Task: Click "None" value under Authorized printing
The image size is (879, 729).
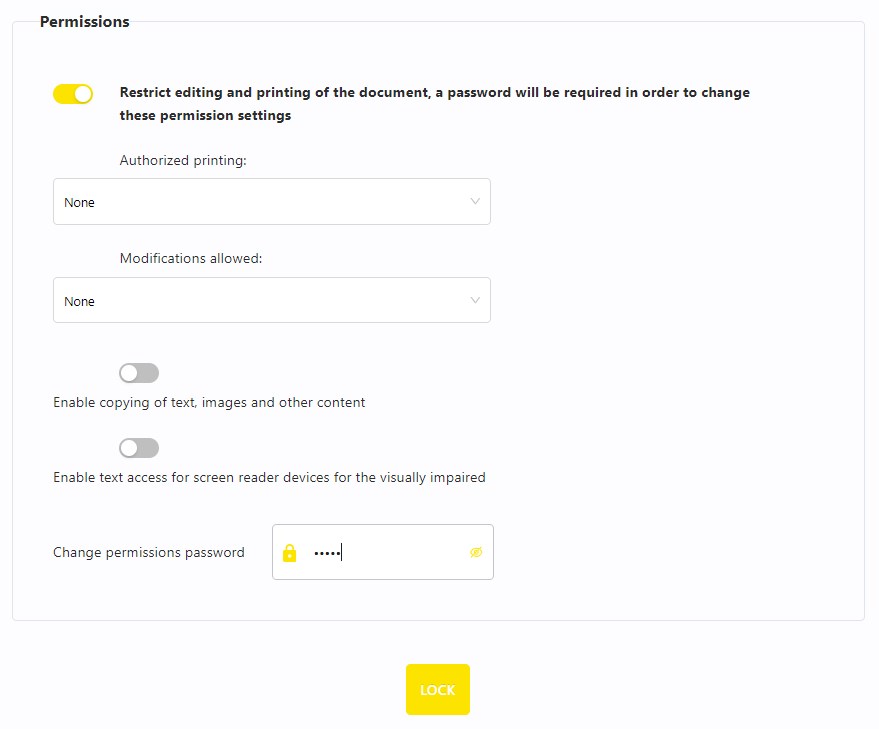Action: click(x=80, y=203)
